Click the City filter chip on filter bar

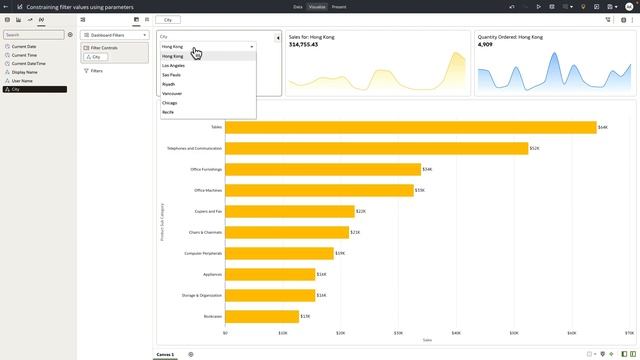pyautogui.click(x=168, y=20)
